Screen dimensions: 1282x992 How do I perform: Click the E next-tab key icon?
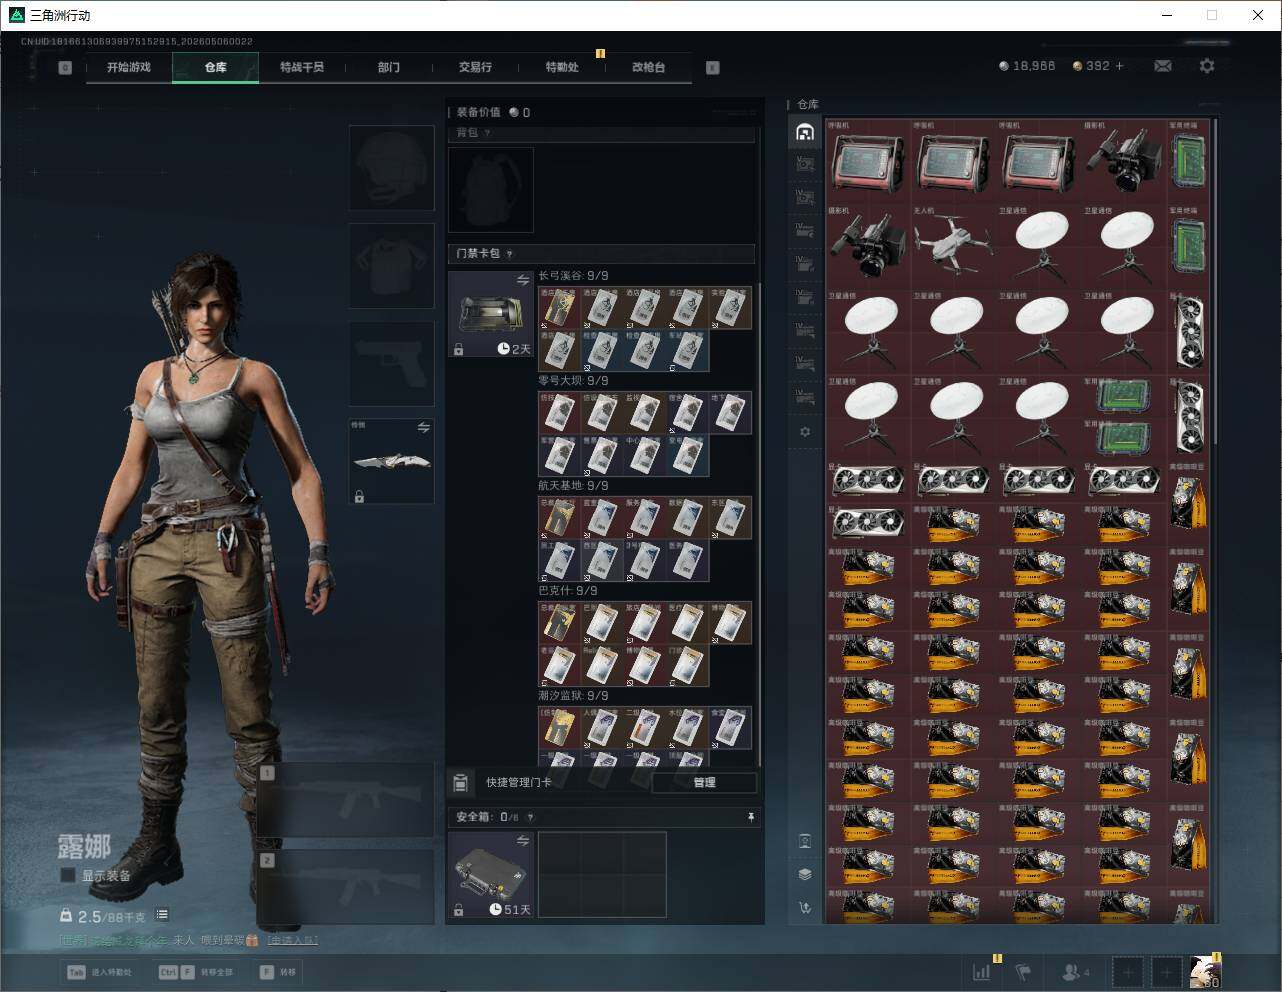pyautogui.click(x=712, y=68)
